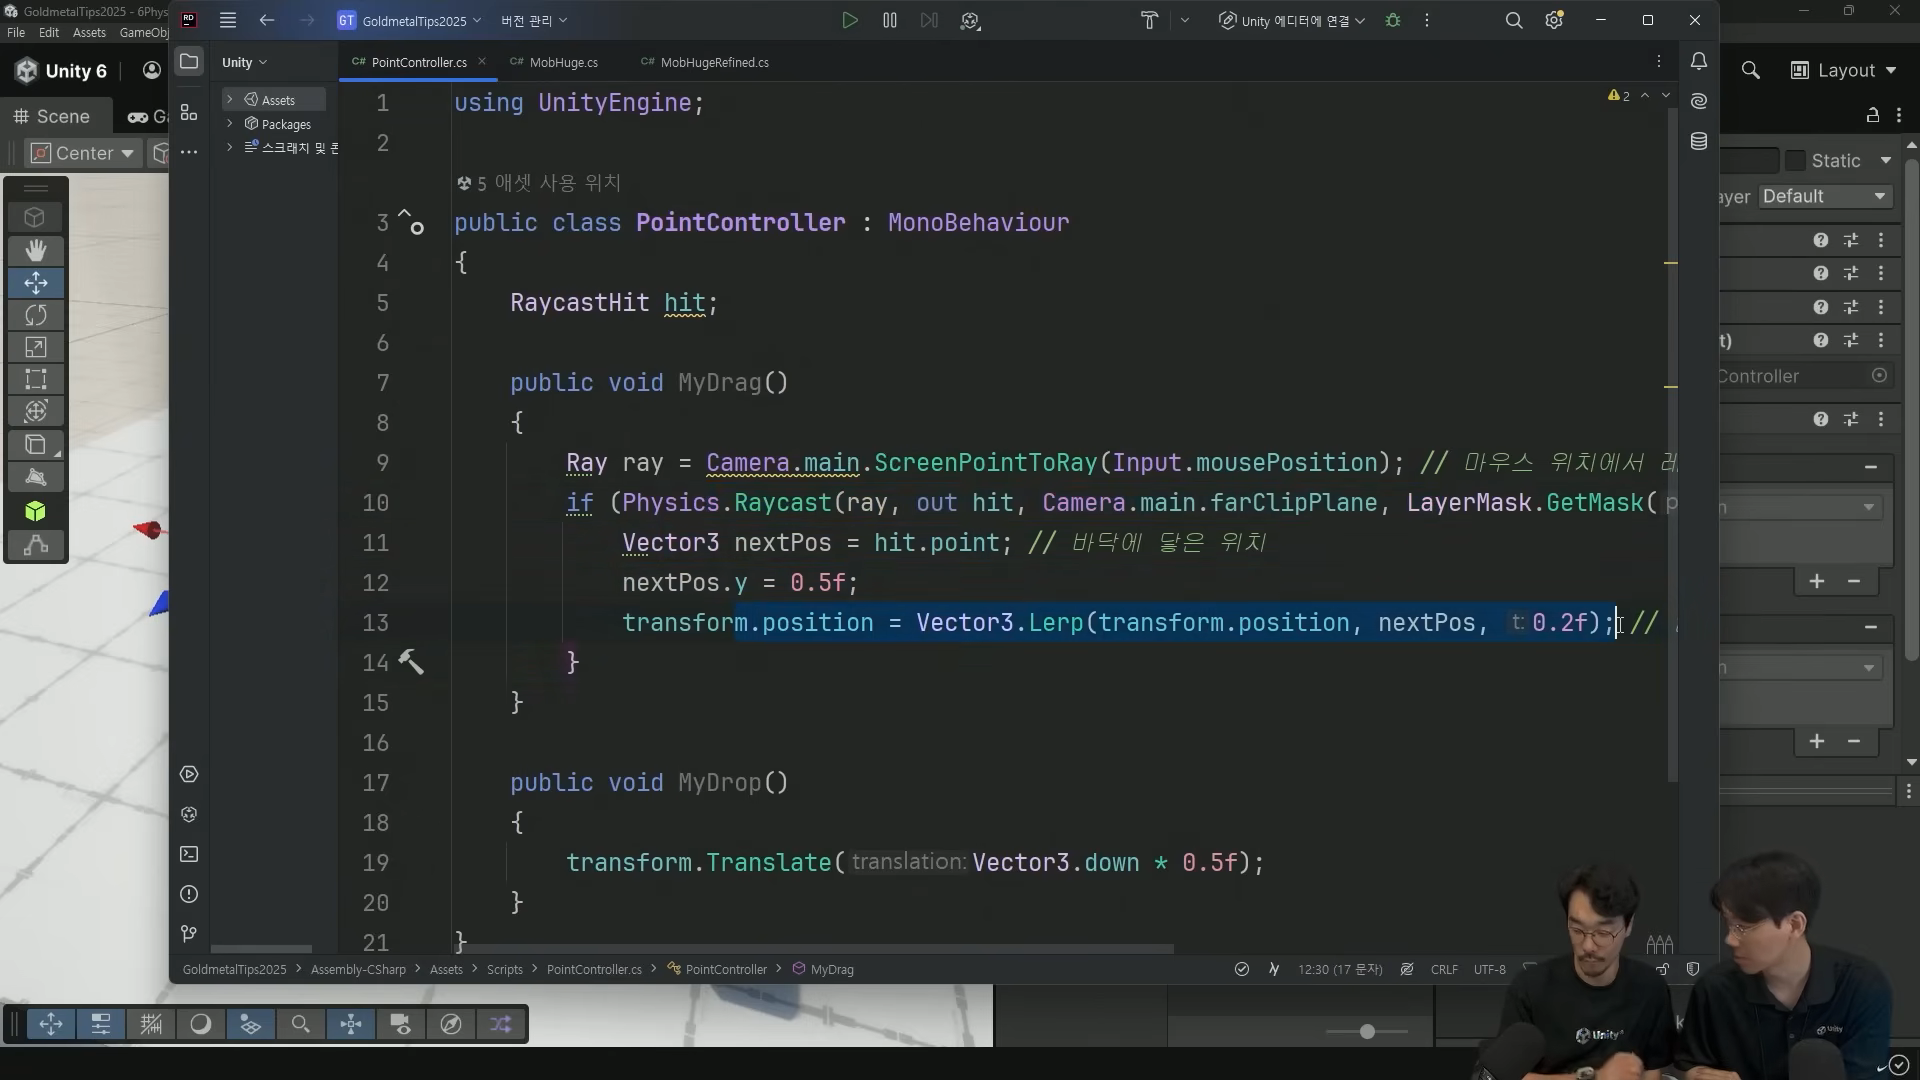The width and height of the screenshot is (1920, 1080).
Task: Open the Rider notifications bell
Action: 1698,62
